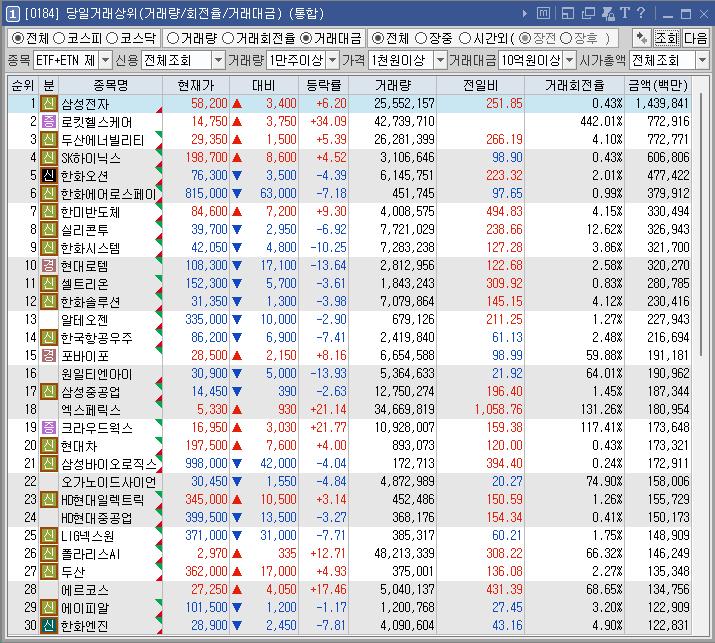The height and width of the screenshot is (643, 715).
Task: Click the 신 badge on SK하이닉스 row
Action: point(48,158)
